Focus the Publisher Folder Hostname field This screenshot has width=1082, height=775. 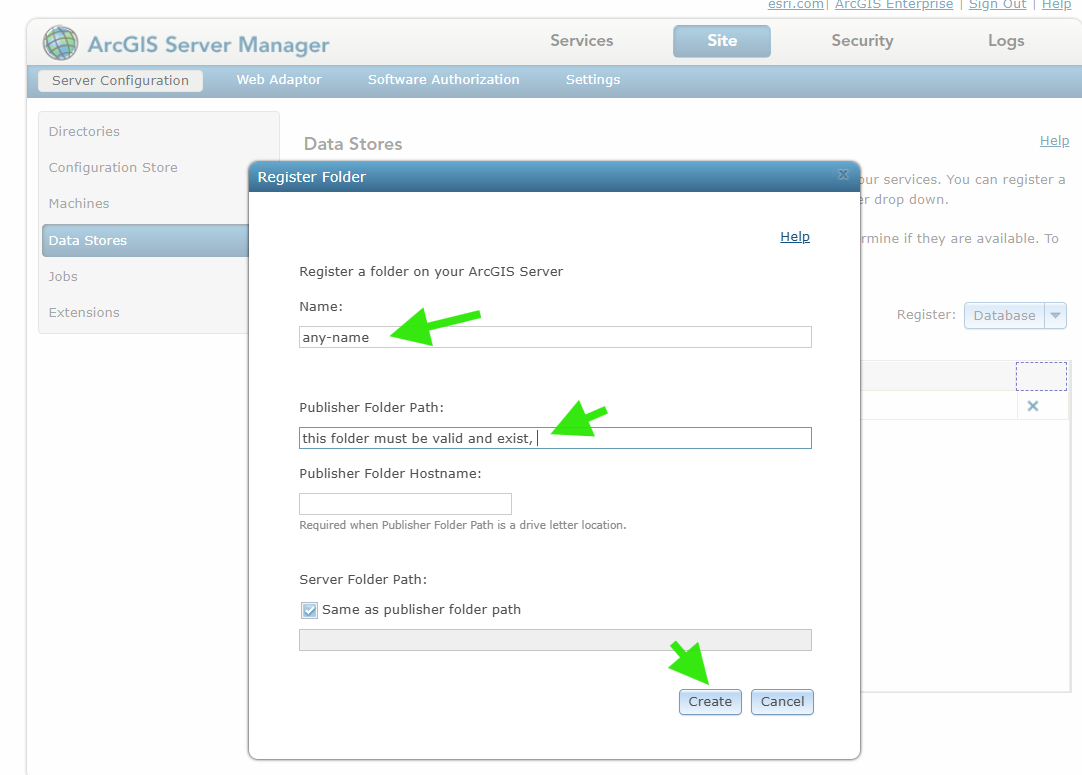[405, 504]
